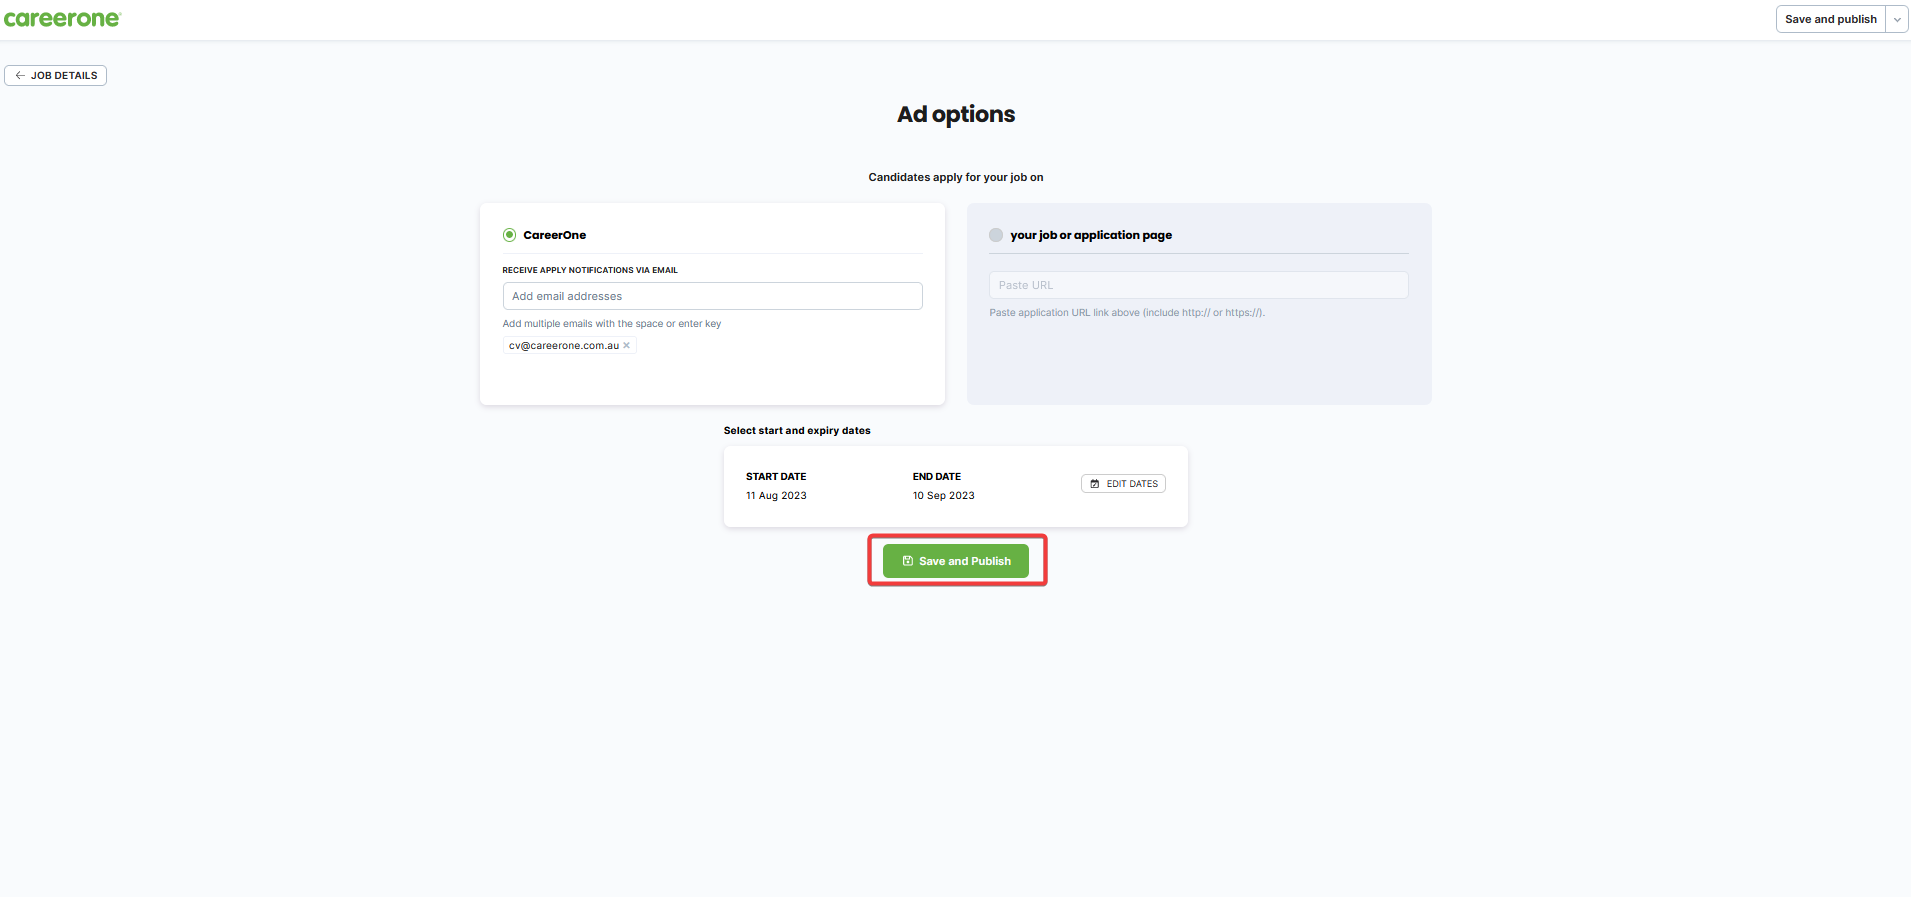Click the Ad options heading
This screenshot has height=897, width=1911.
tap(956, 115)
